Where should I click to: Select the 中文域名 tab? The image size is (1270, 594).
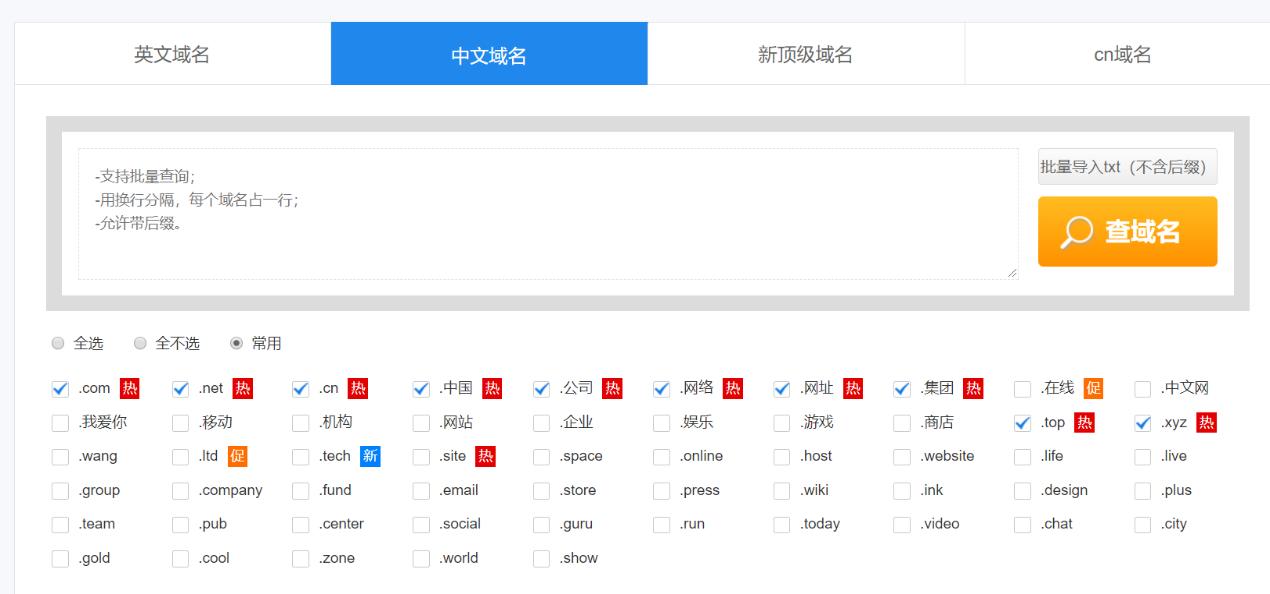coord(488,54)
